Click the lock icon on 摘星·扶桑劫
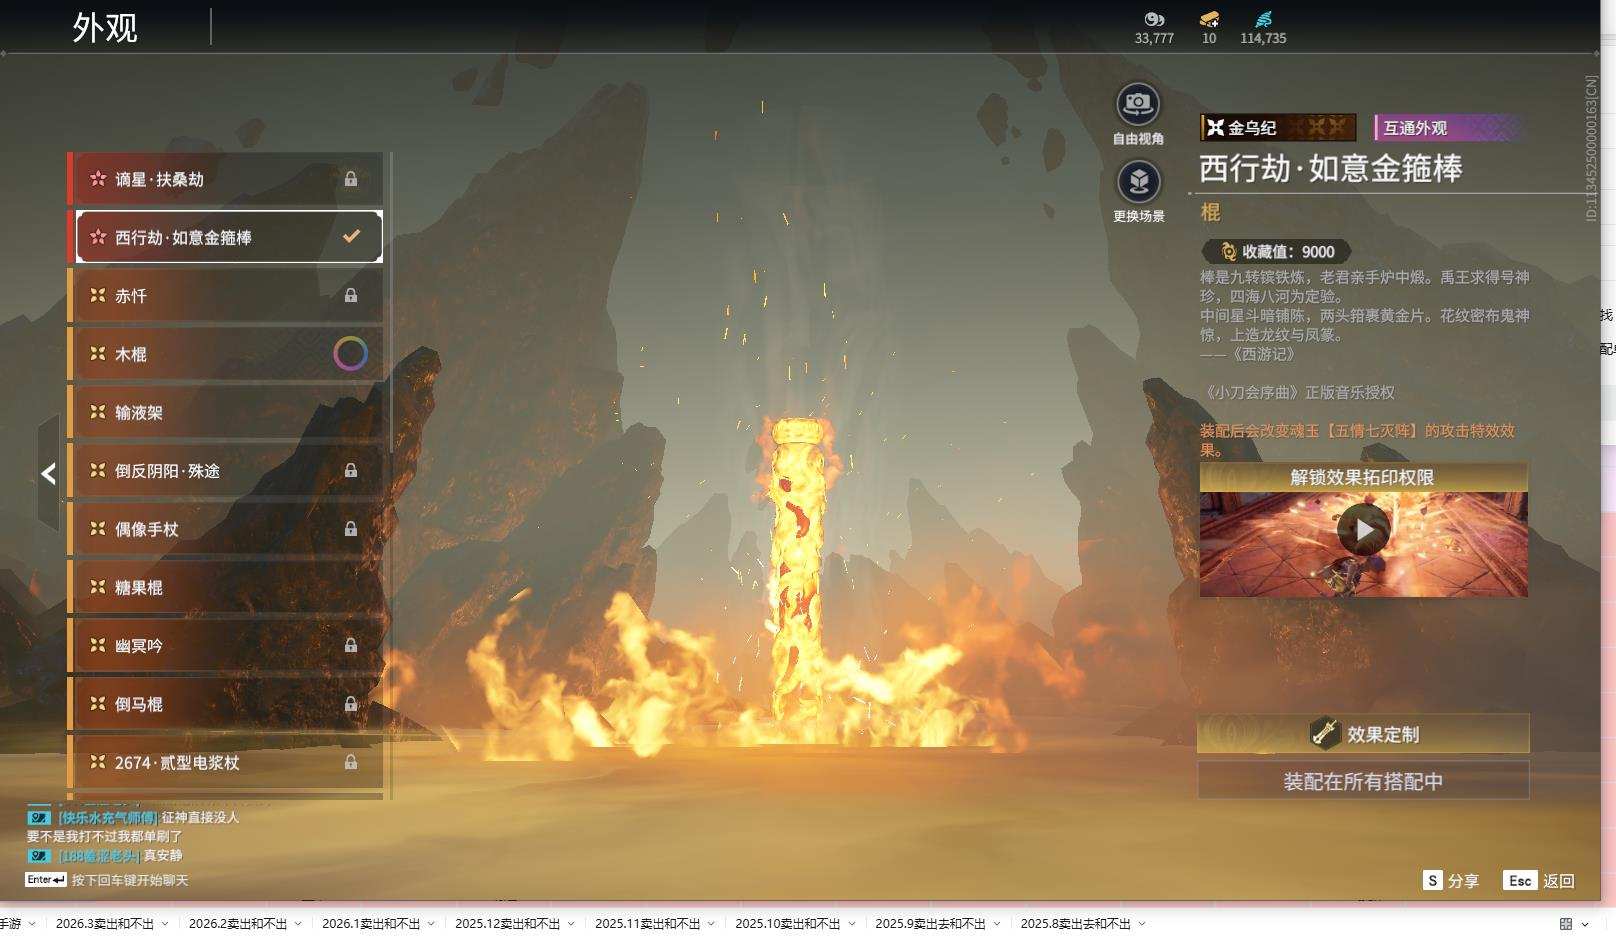This screenshot has height=939, width=1616. 351,179
